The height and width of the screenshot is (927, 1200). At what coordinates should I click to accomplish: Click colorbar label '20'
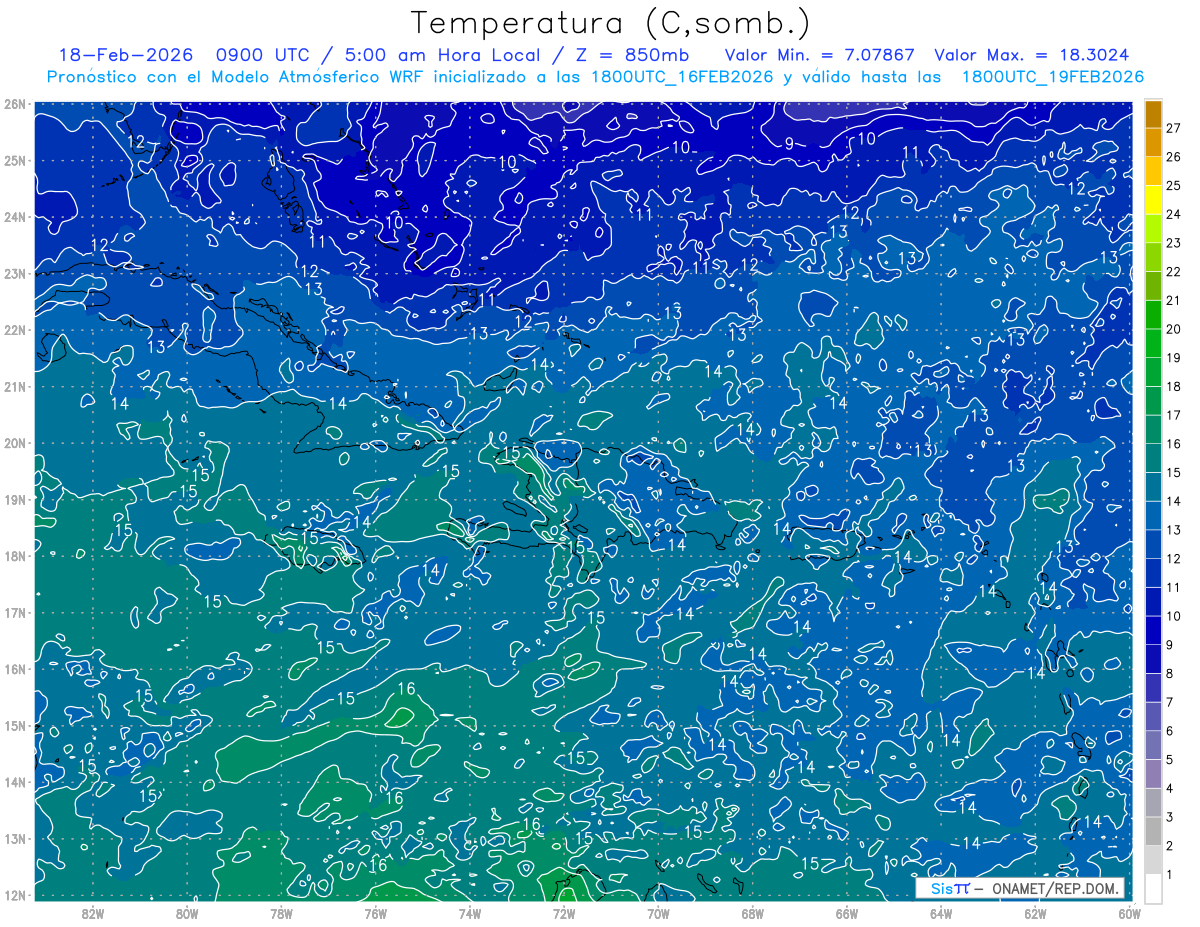1173,329
